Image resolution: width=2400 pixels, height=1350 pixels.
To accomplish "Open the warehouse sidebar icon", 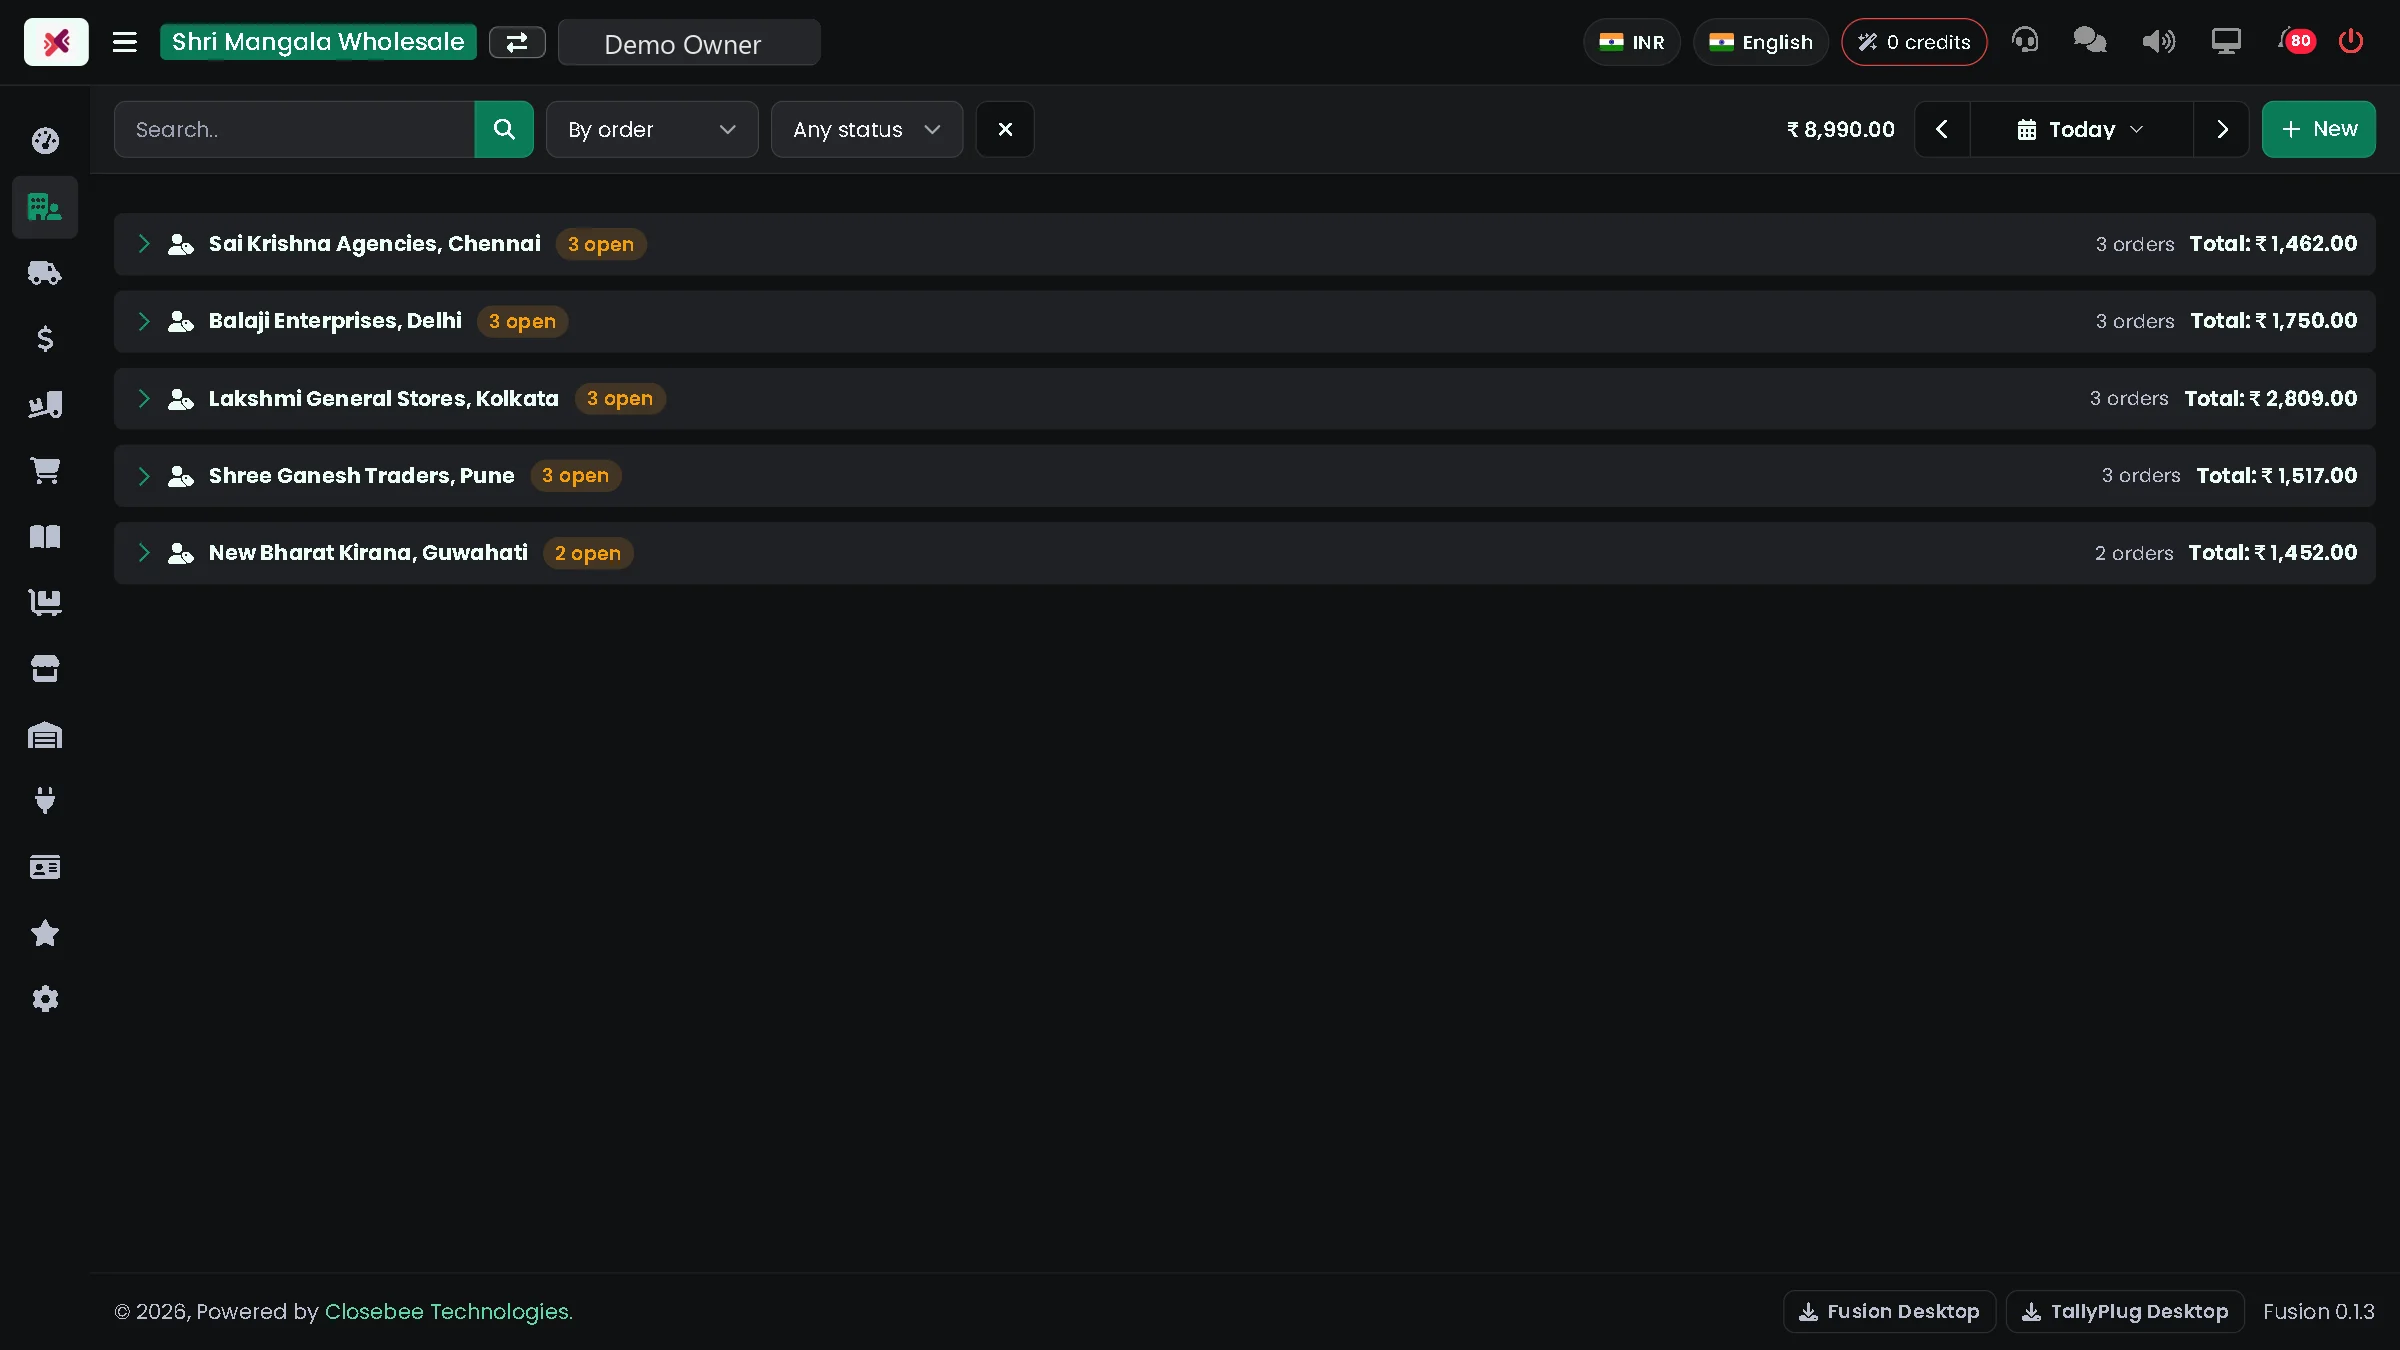I will click(45, 735).
